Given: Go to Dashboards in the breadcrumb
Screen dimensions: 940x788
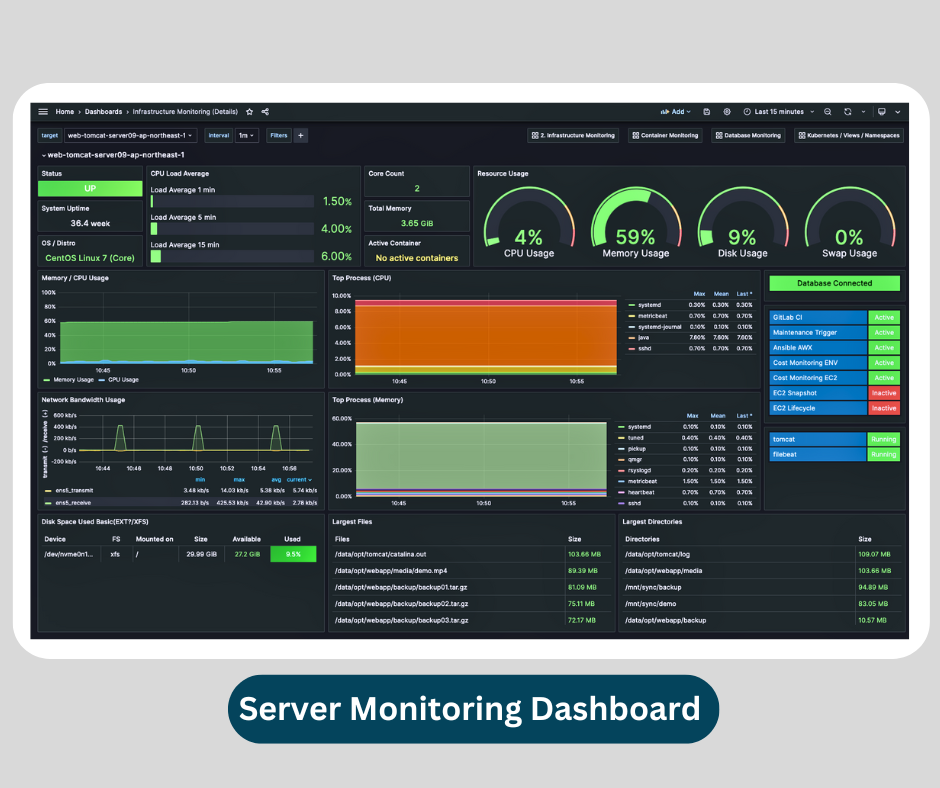Looking at the screenshot, I should point(103,112).
